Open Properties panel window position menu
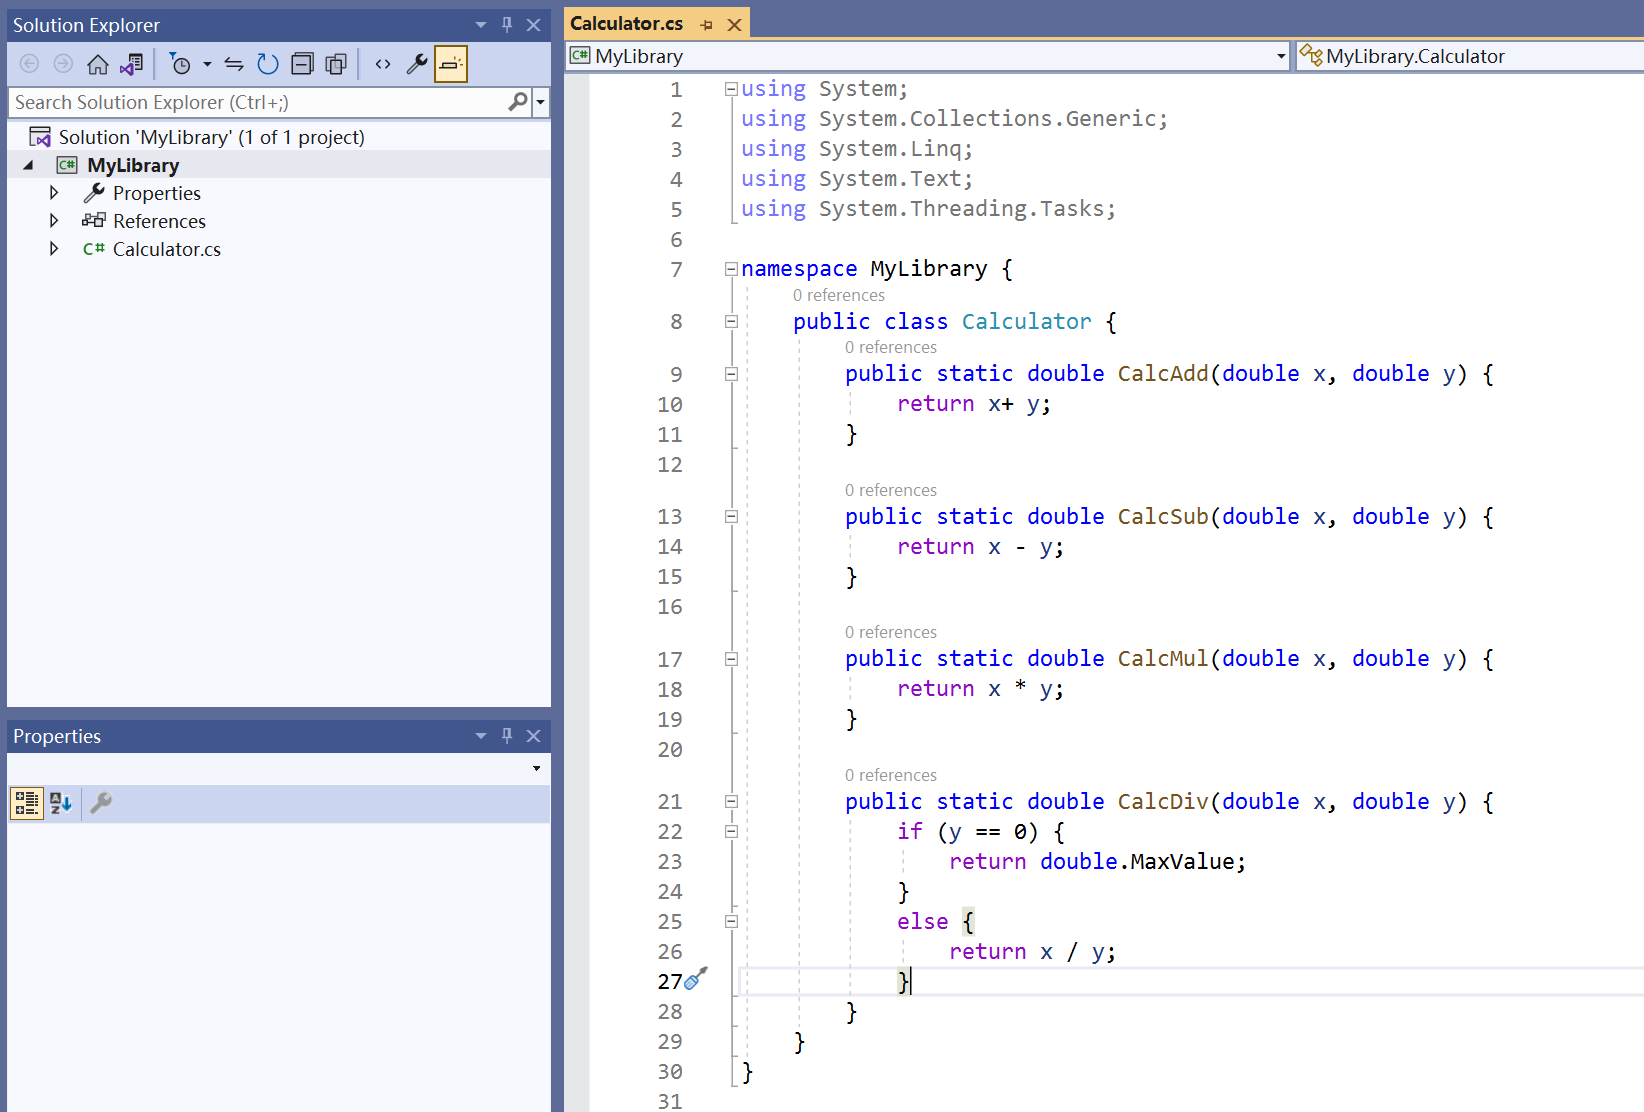 [481, 736]
